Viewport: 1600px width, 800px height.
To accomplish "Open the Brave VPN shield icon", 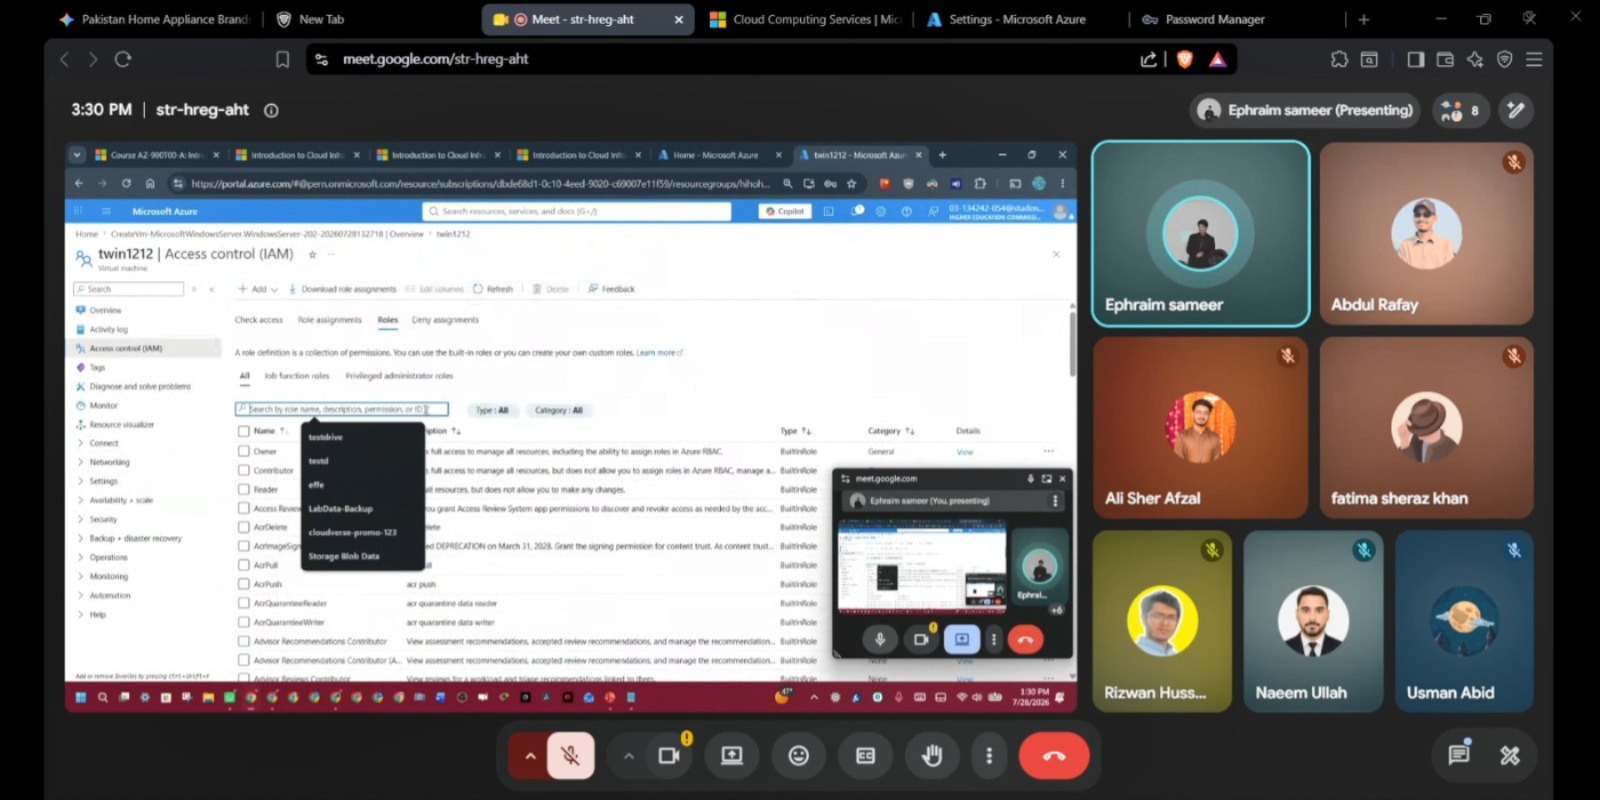I will point(1504,59).
